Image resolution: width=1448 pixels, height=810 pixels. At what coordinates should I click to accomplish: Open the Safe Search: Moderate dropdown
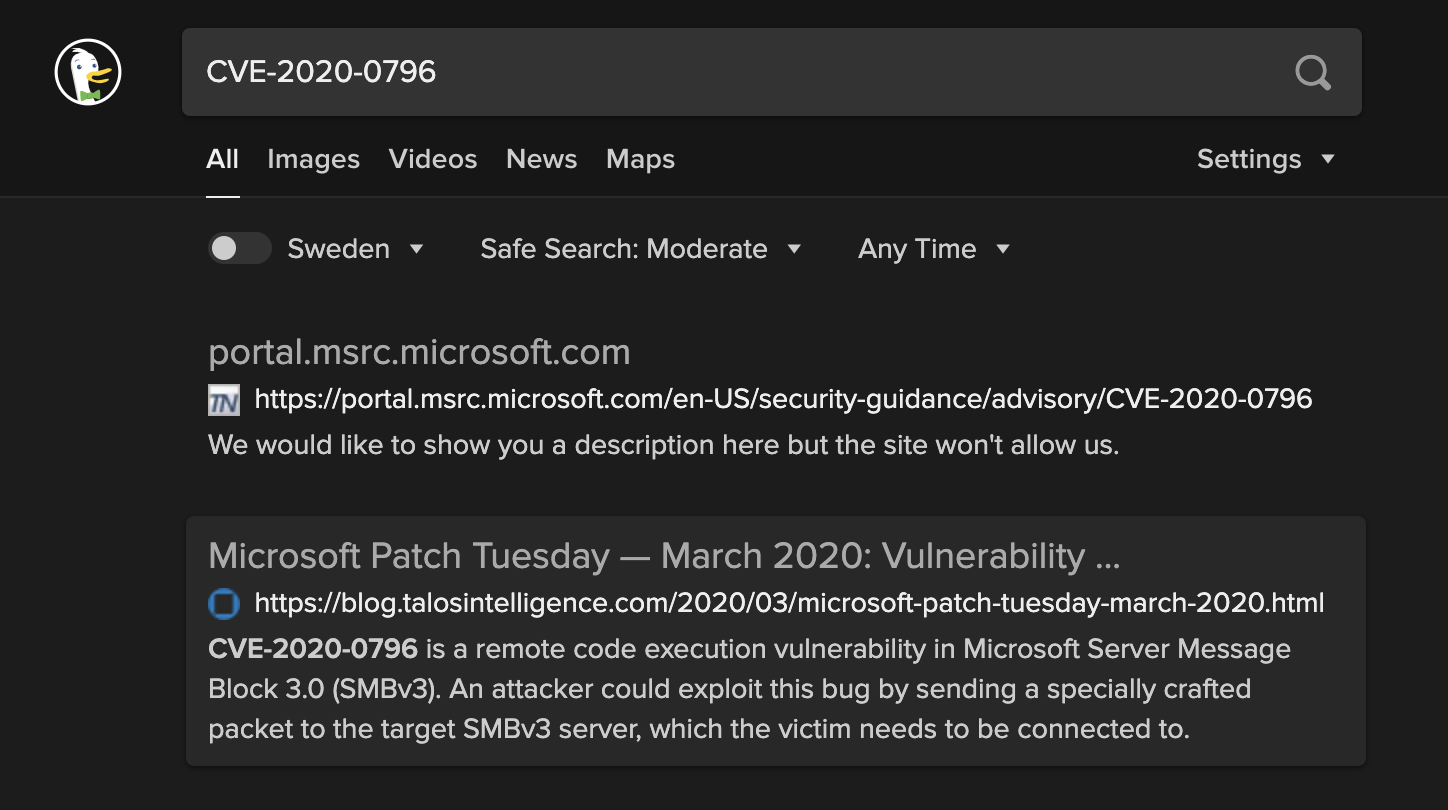[641, 249]
